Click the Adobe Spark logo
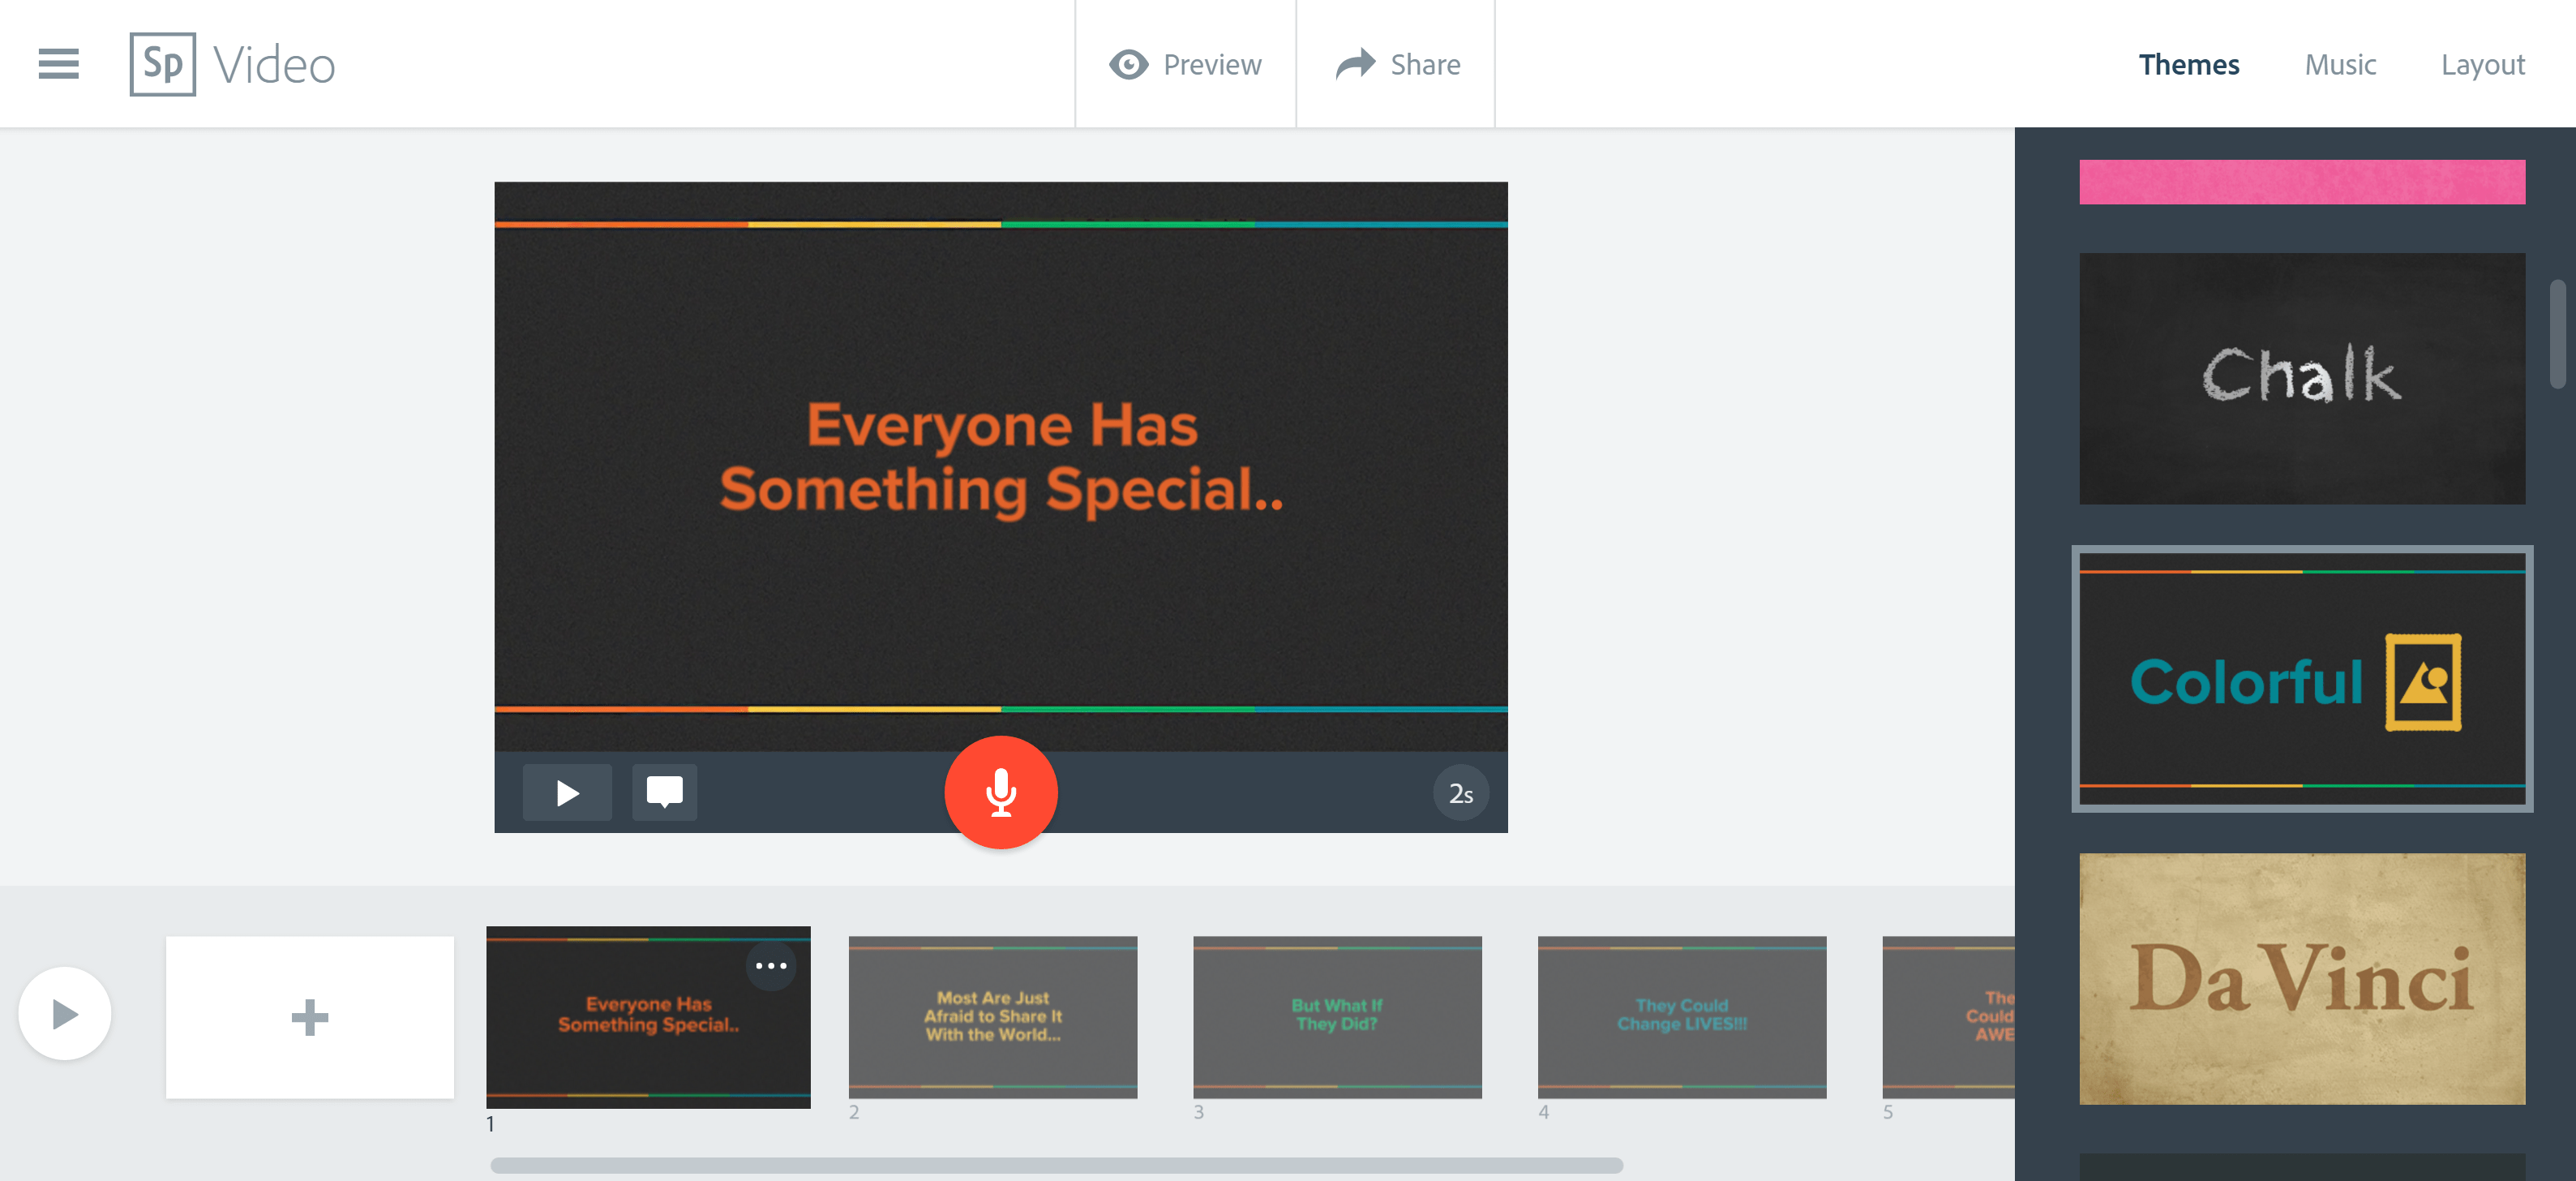This screenshot has width=2576, height=1181. 163,63
